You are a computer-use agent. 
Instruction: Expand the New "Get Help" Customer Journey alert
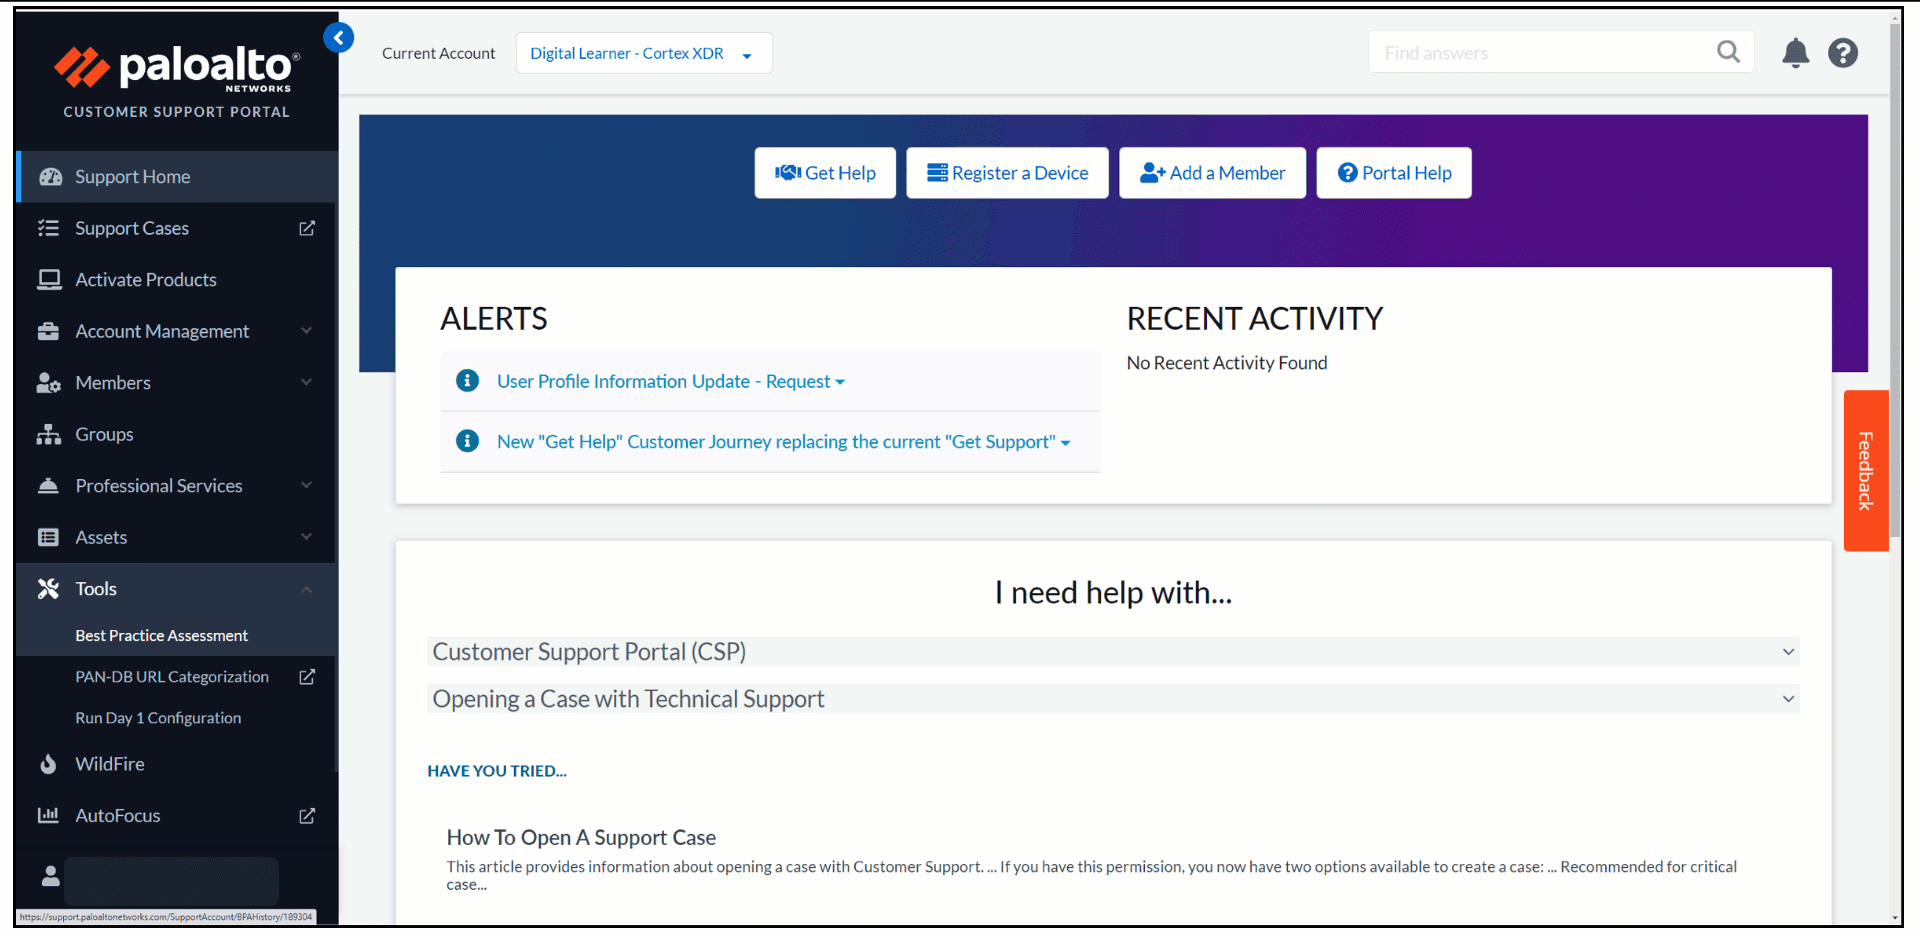point(784,441)
